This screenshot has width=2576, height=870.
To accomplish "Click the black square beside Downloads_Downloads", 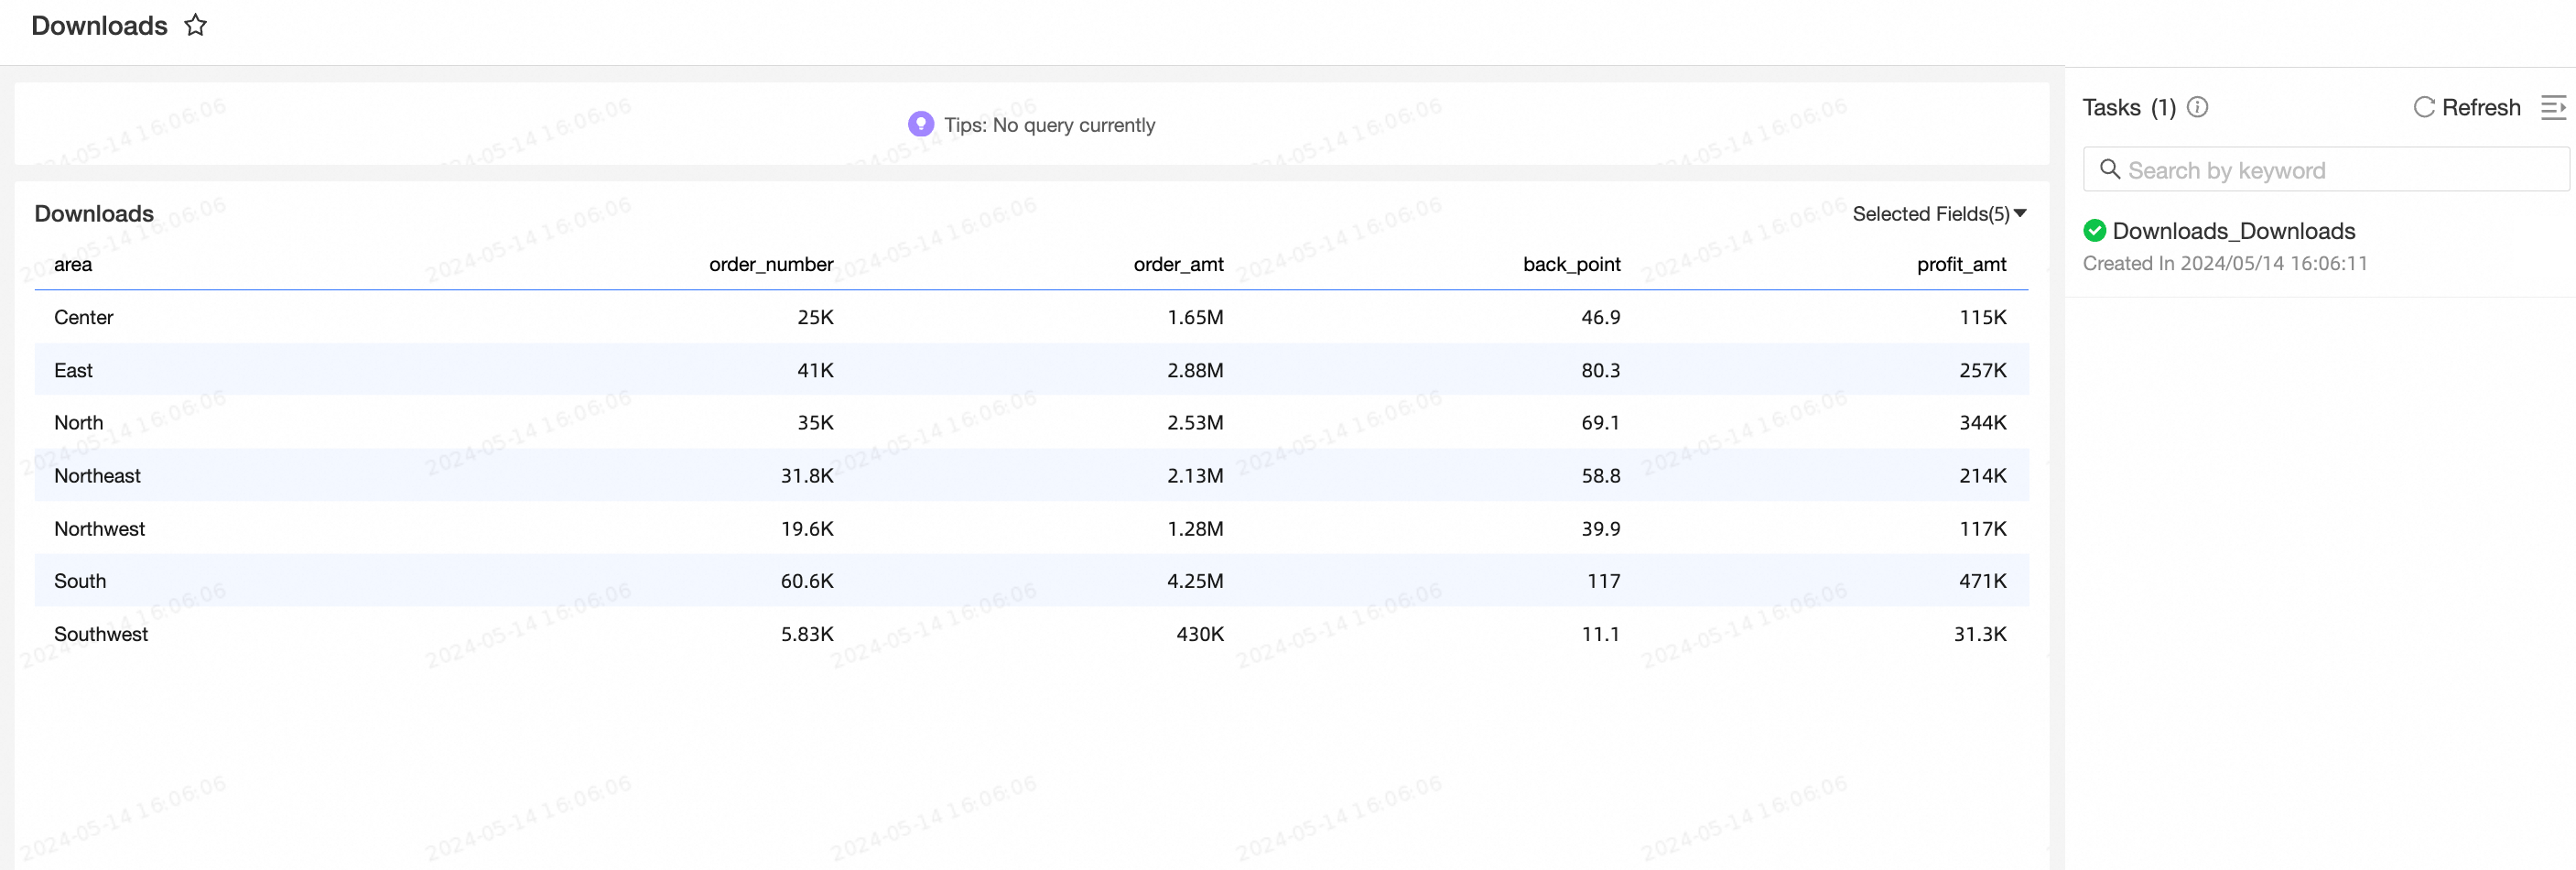I will (2542, 246).
